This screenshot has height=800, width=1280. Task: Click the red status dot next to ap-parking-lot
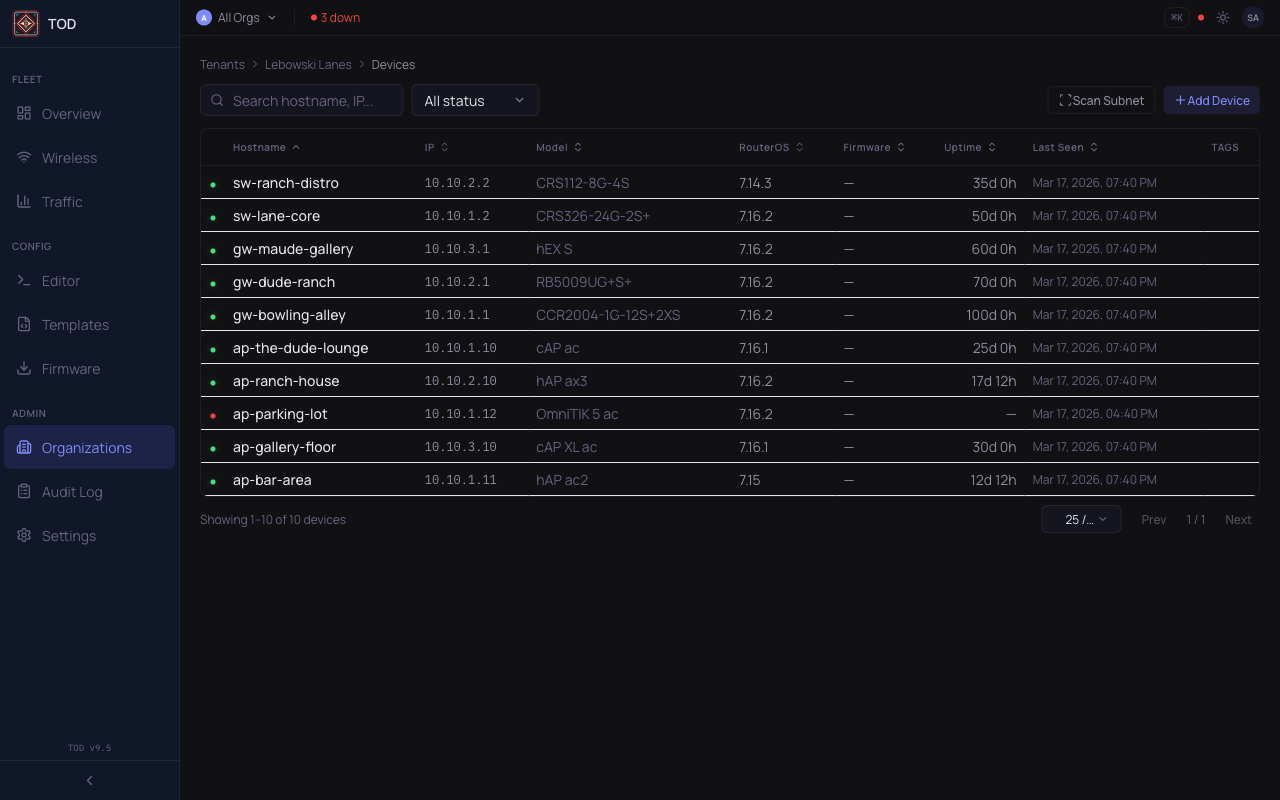[x=213, y=414]
